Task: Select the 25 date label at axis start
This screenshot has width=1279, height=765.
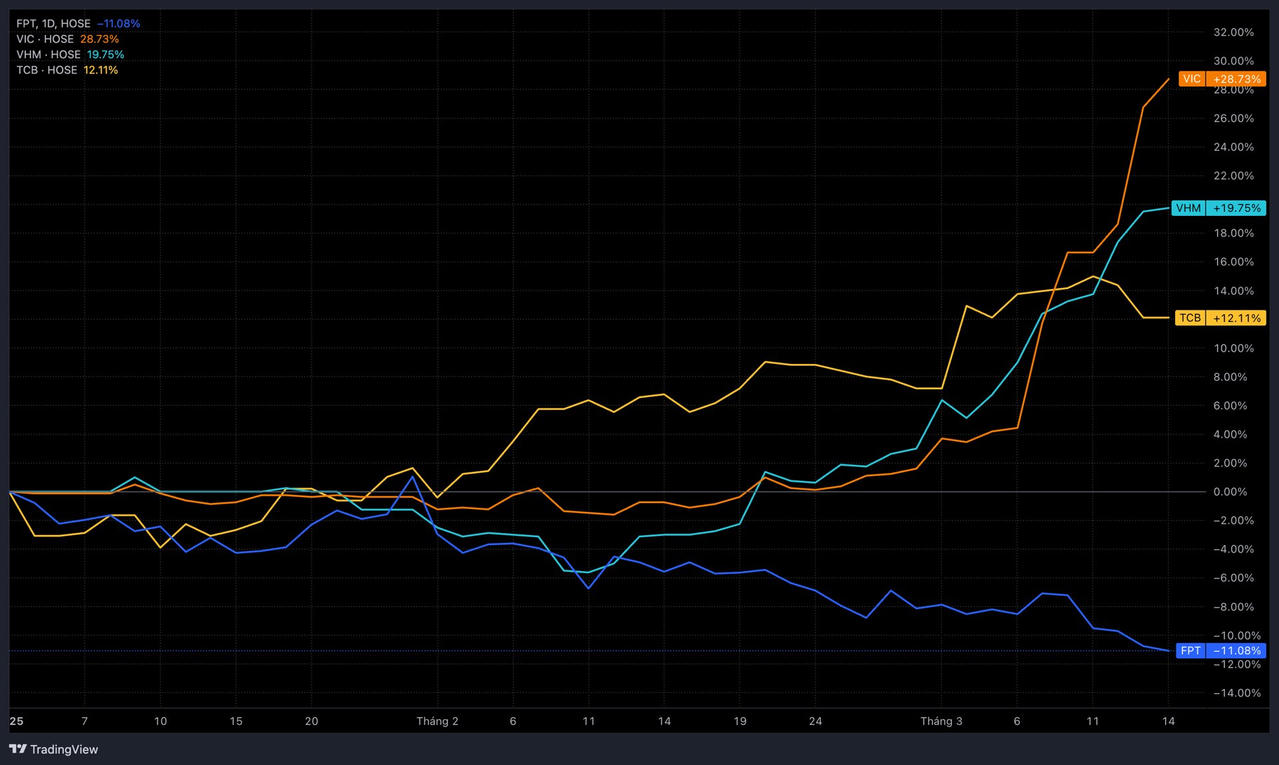Action: [x=16, y=721]
